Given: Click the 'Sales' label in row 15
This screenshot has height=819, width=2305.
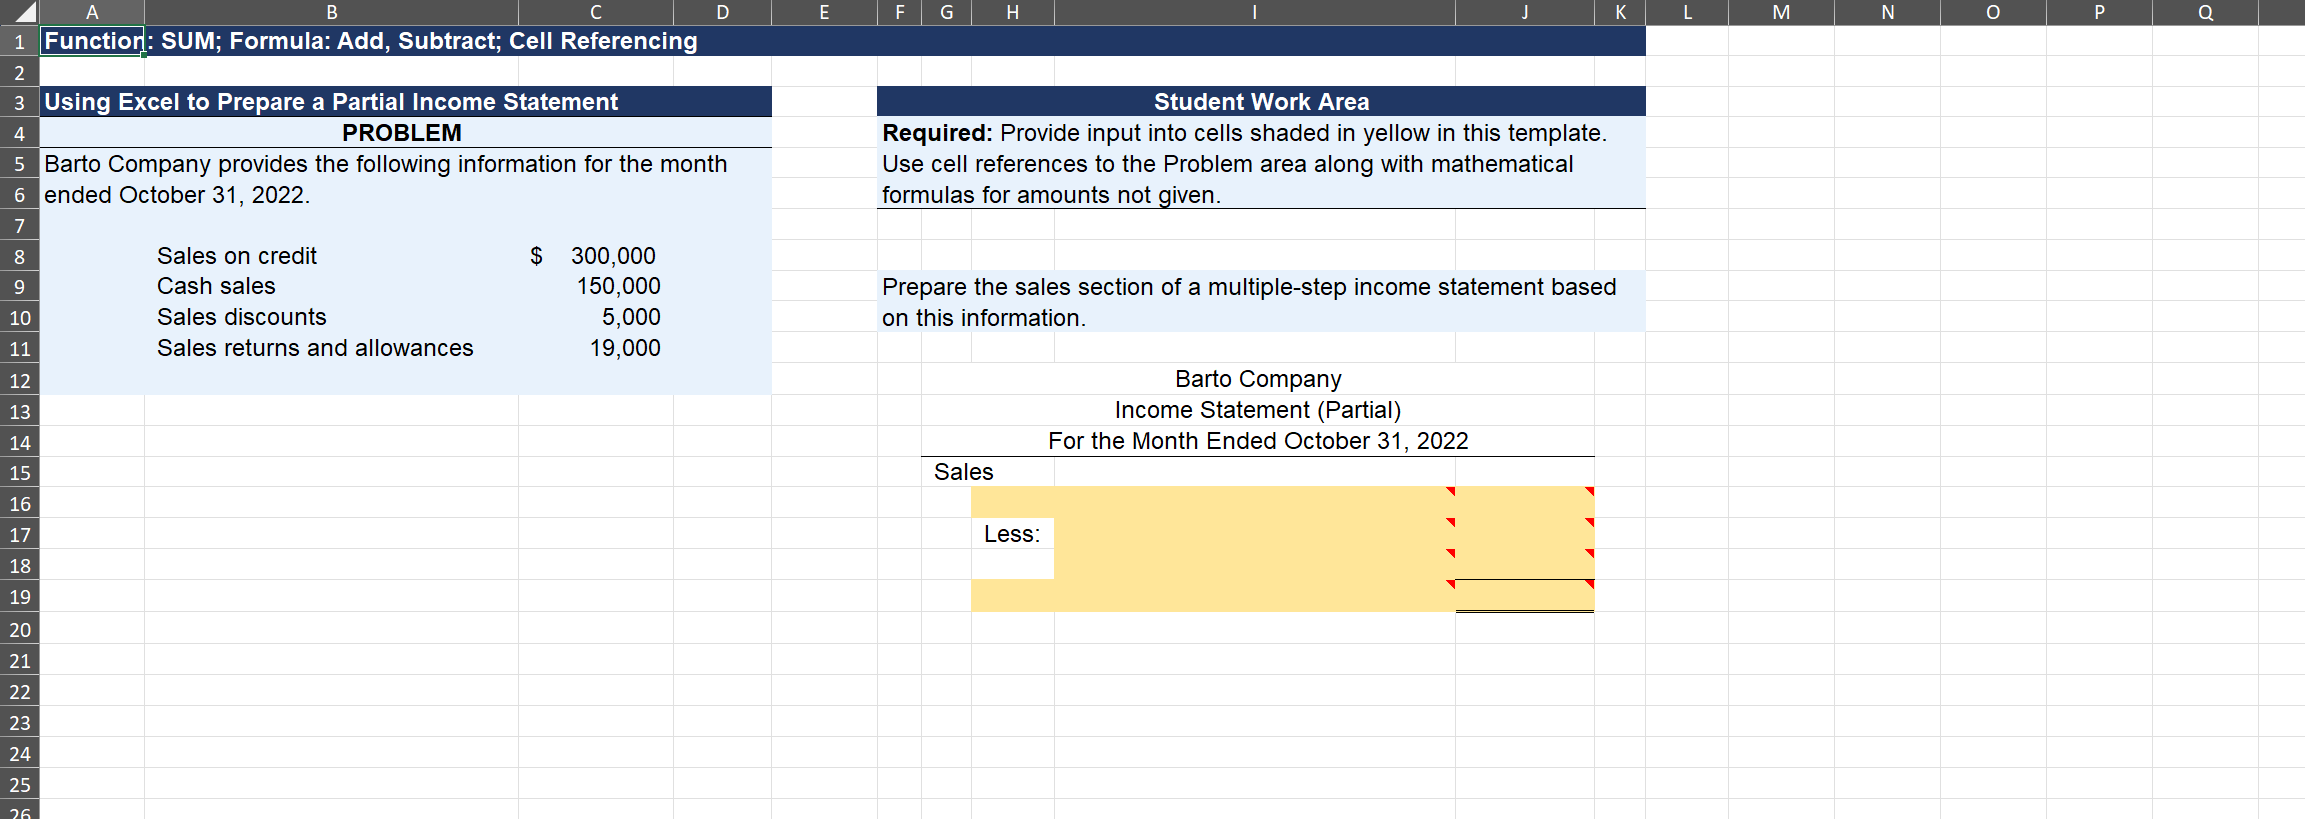Looking at the screenshot, I should point(964,472).
